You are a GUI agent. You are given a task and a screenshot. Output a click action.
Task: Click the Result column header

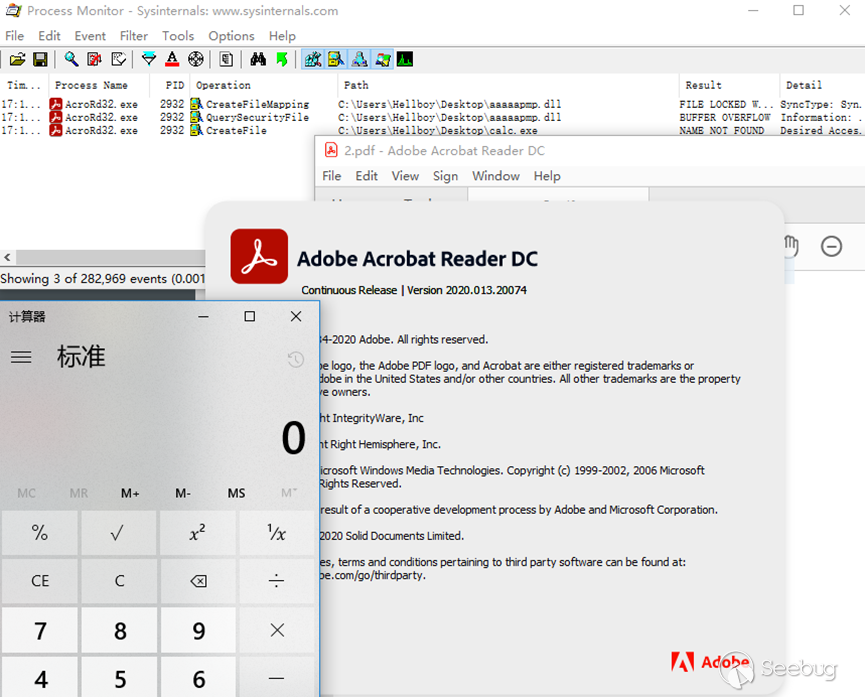click(729, 86)
